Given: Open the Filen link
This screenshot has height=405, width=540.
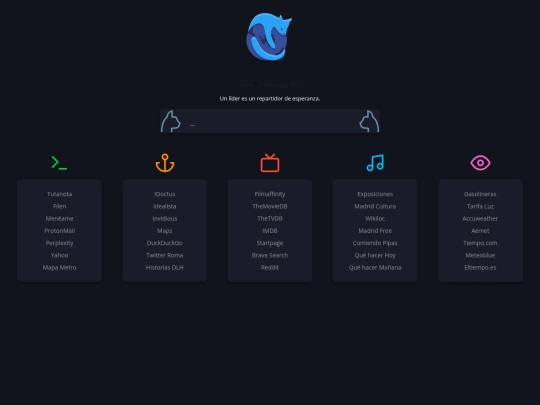Looking at the screenshot, I should [59, 206].
